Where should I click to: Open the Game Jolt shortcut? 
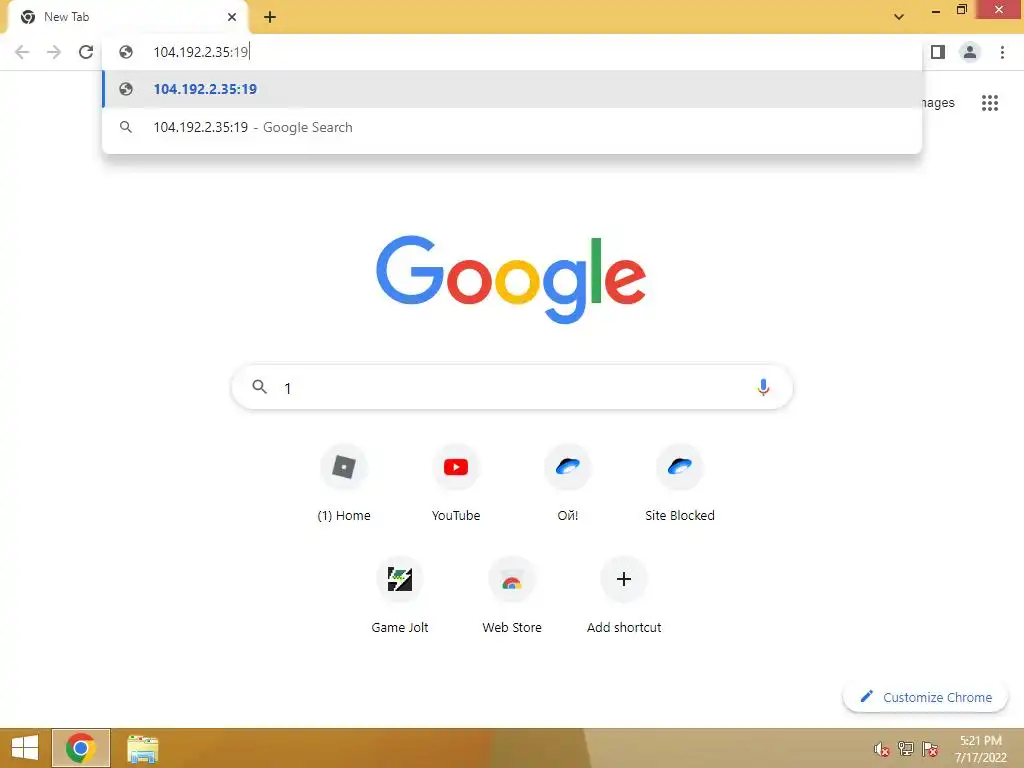400,594
